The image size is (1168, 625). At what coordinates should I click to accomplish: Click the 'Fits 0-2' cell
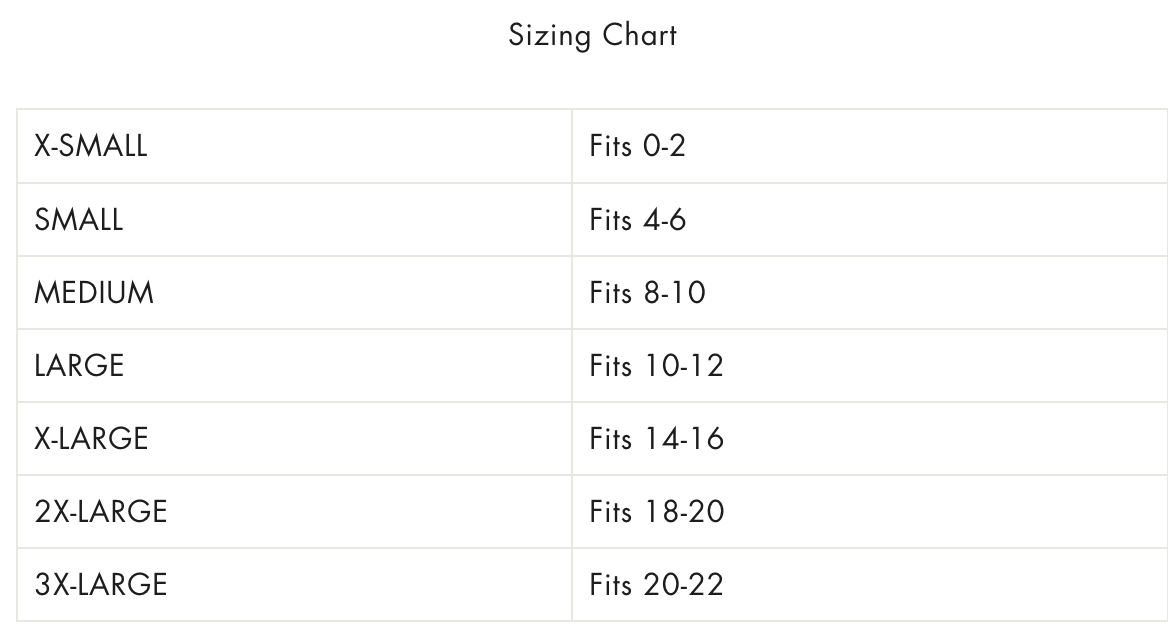(x=637, y=146)
